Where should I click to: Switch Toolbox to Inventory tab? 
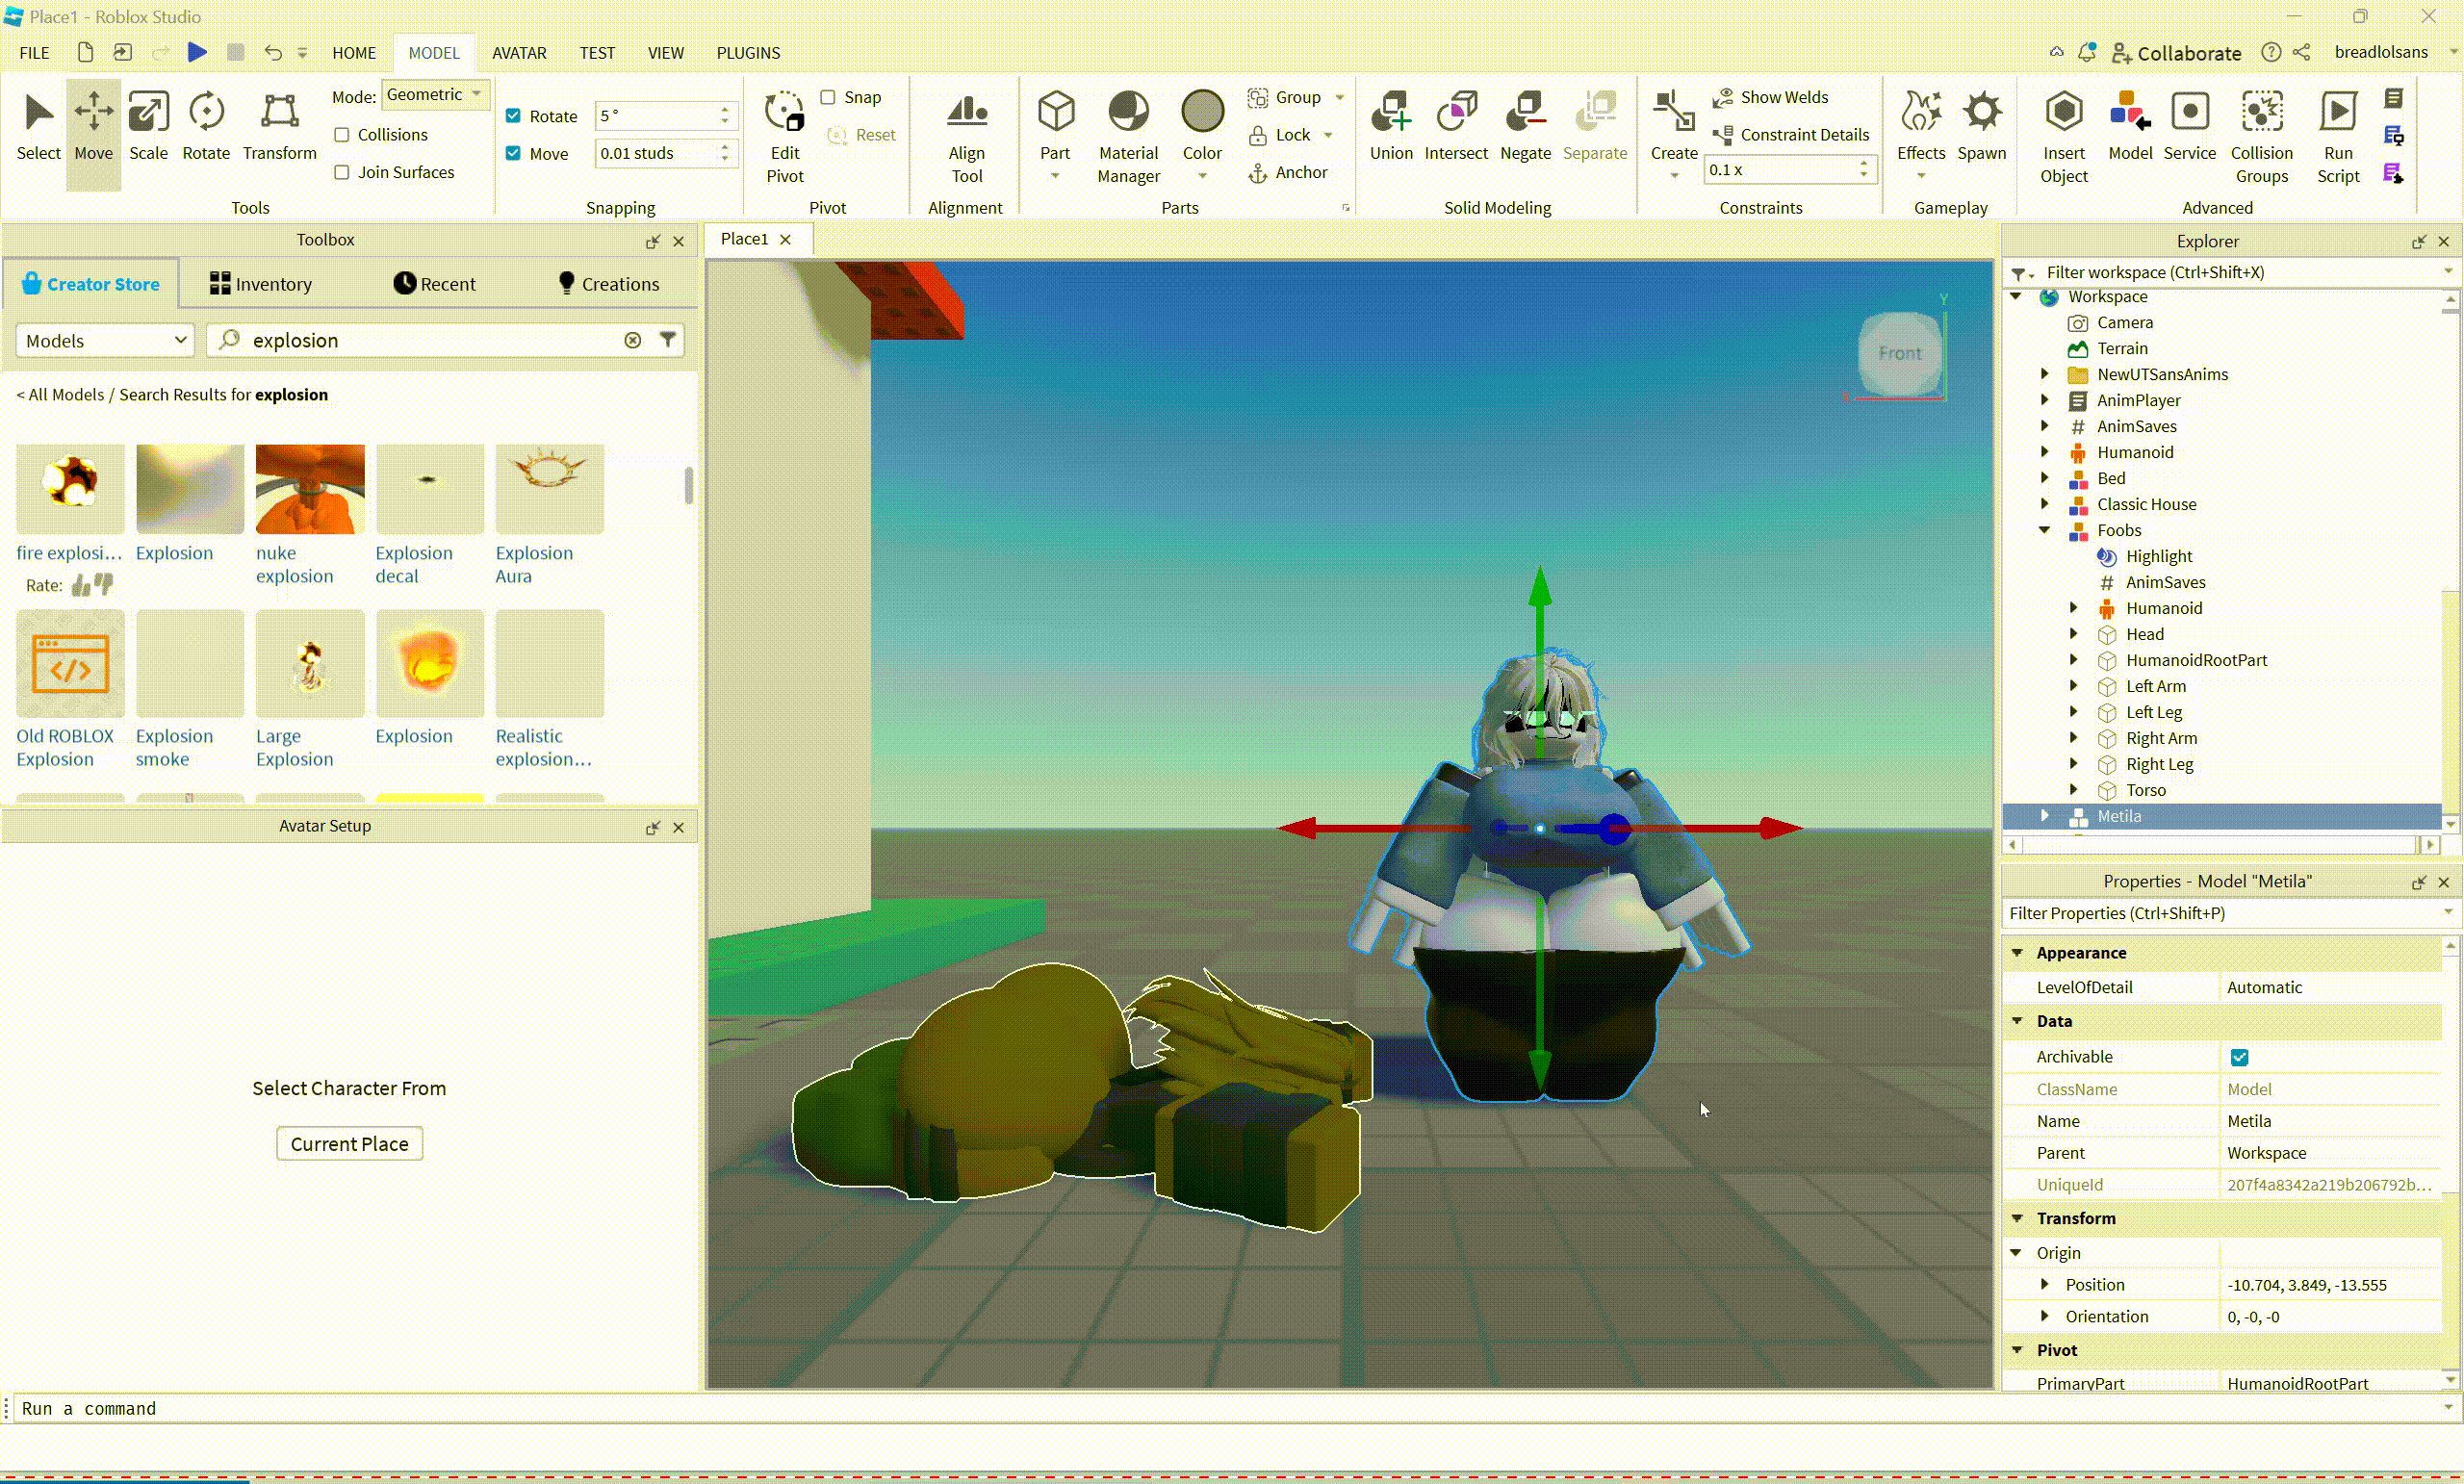261,284
